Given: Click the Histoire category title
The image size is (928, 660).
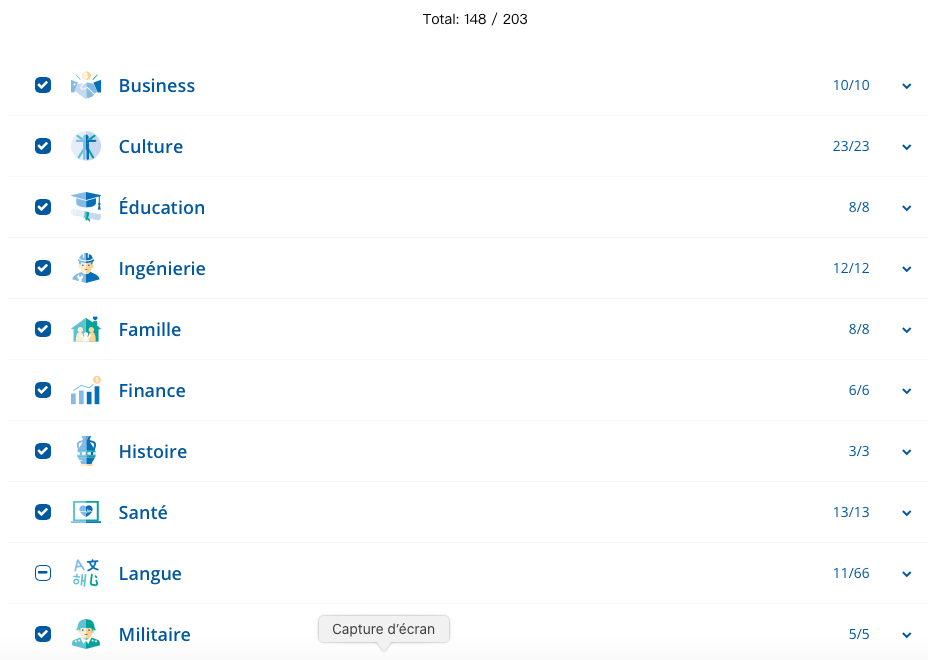Looking at the screenshot, I should 152,452.
